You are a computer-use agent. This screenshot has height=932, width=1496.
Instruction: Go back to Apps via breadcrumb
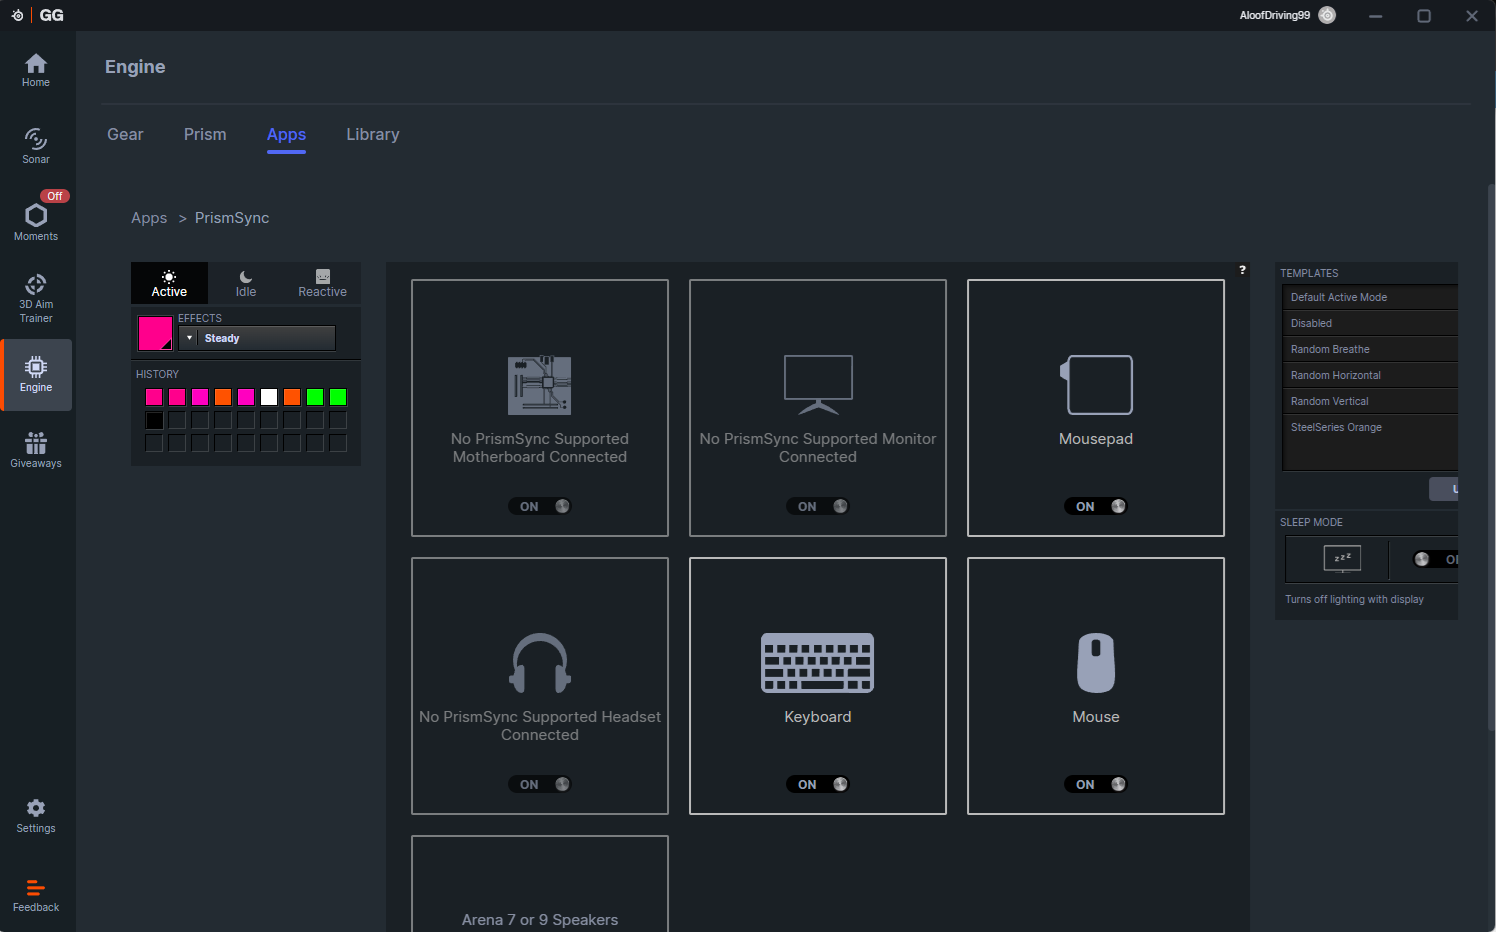(x=149, y=218)
